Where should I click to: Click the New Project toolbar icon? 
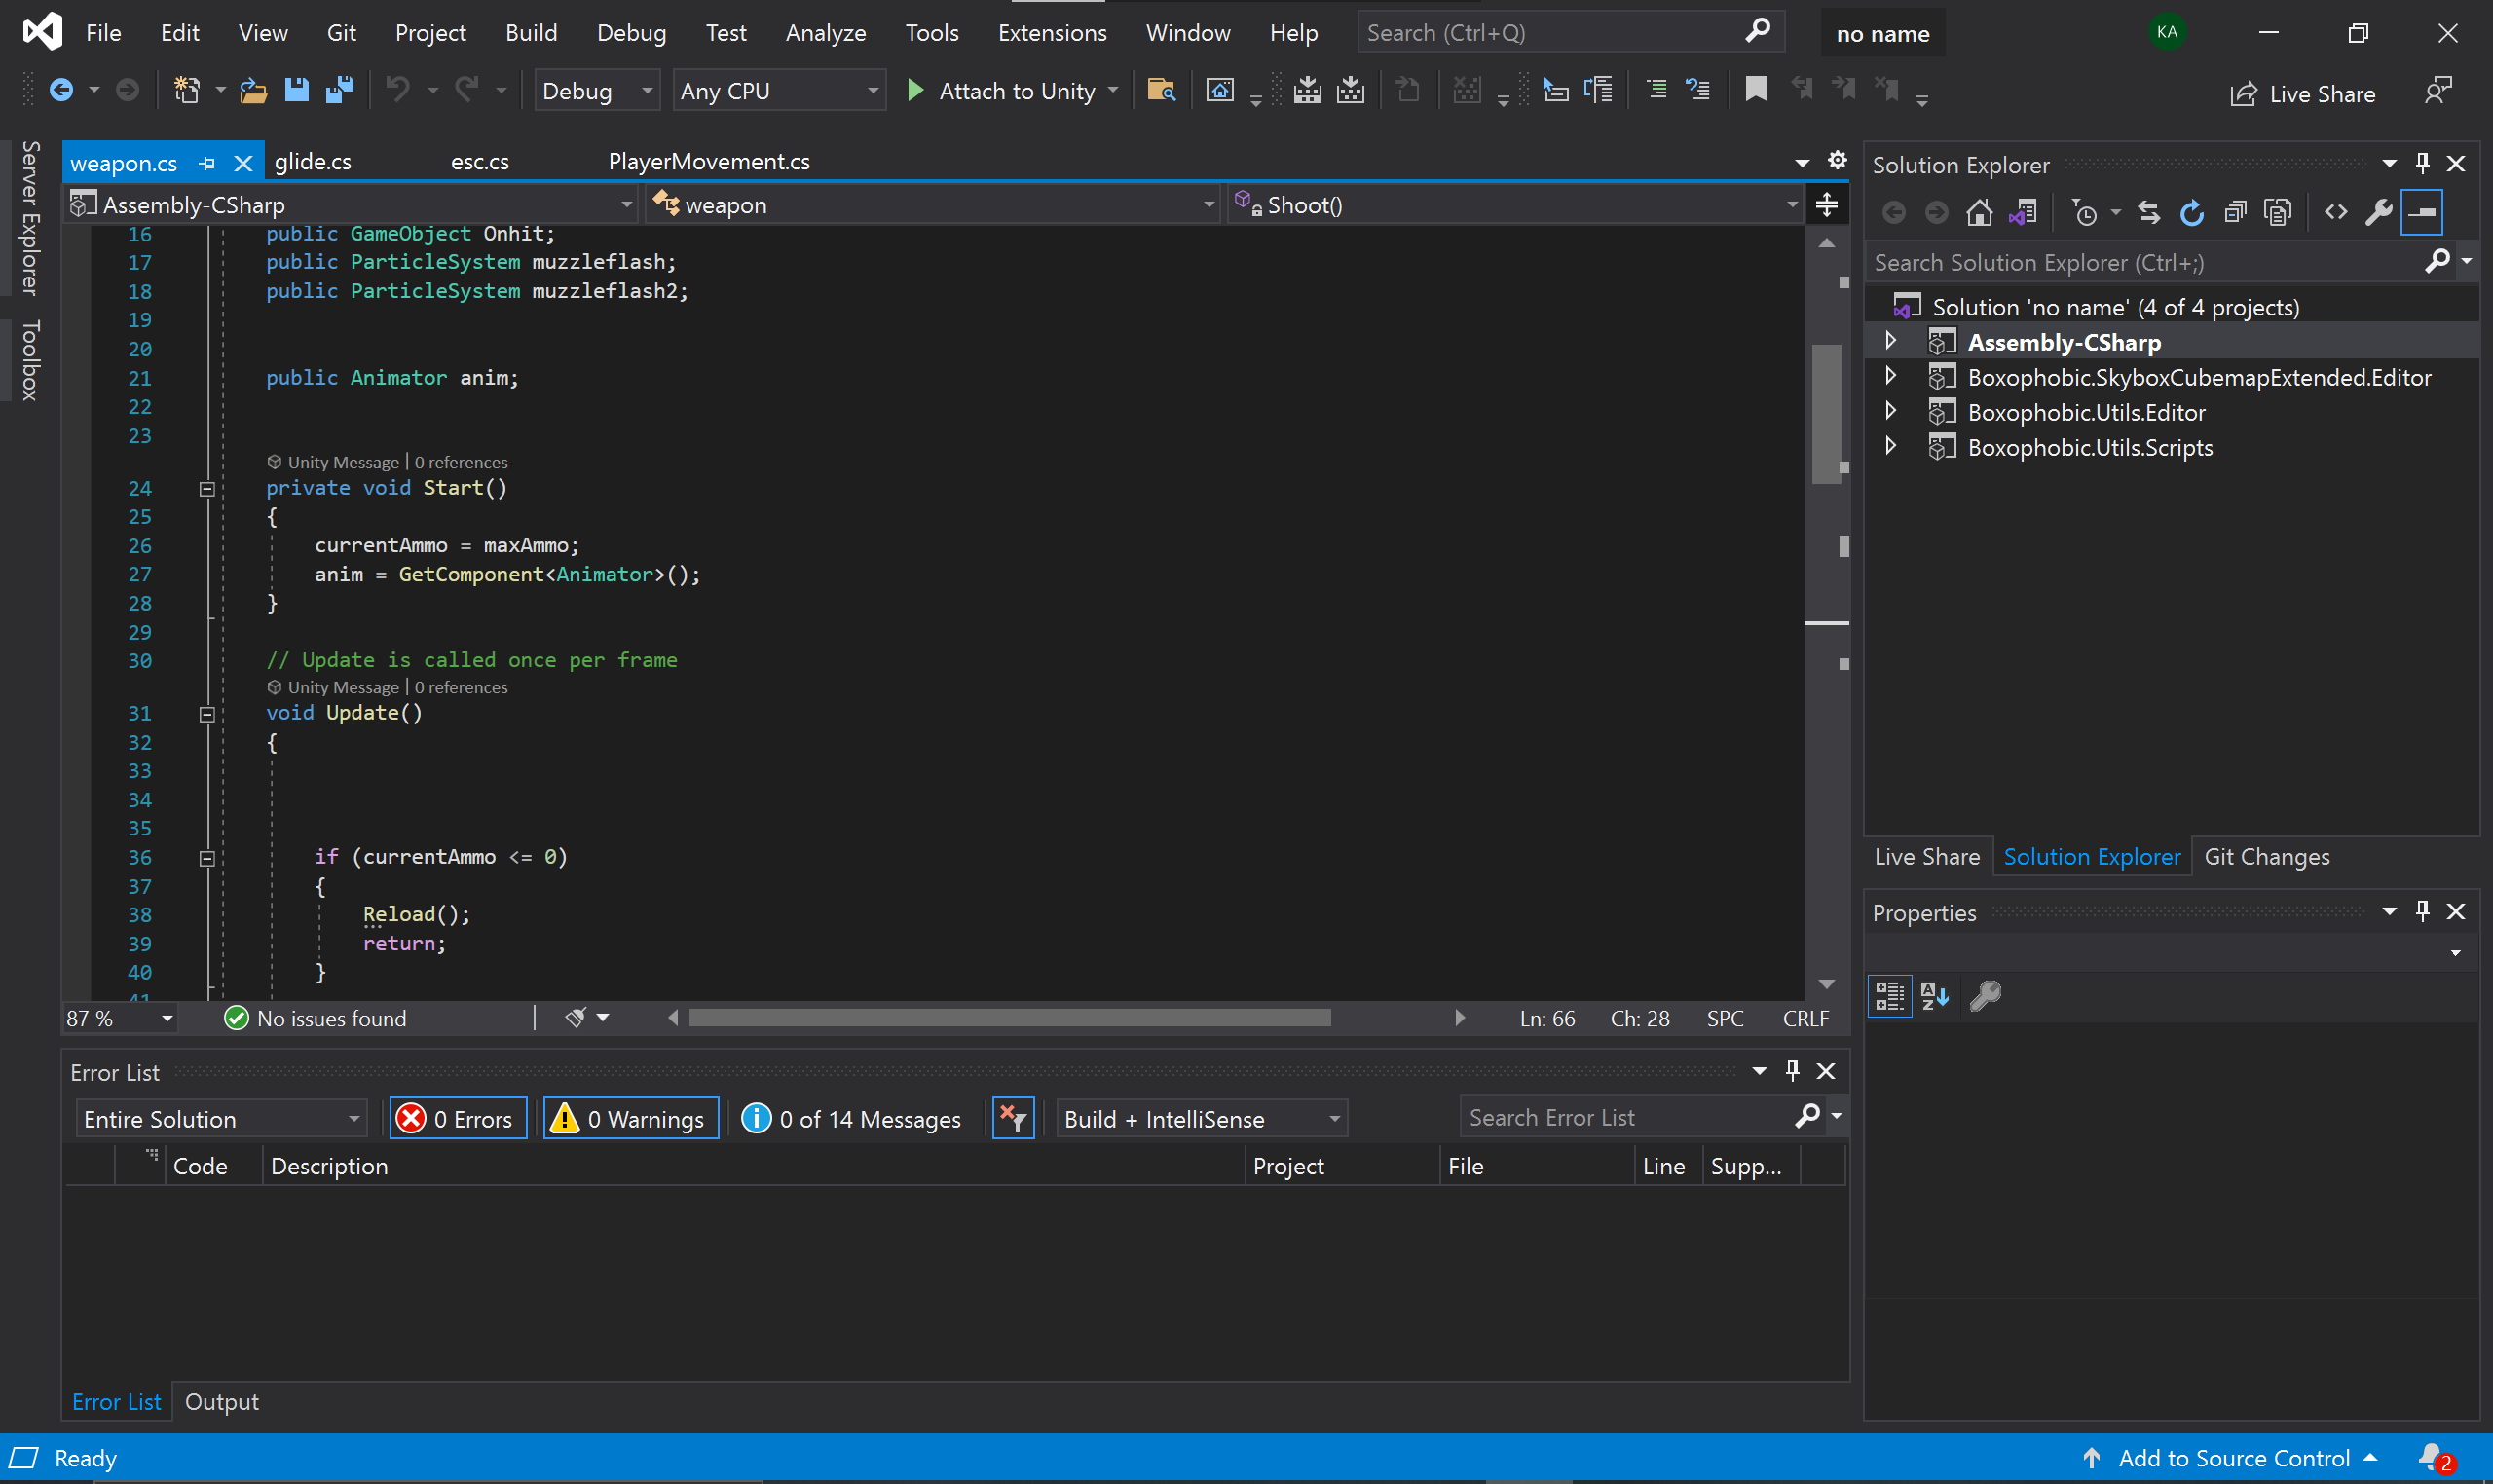[187, 91]
